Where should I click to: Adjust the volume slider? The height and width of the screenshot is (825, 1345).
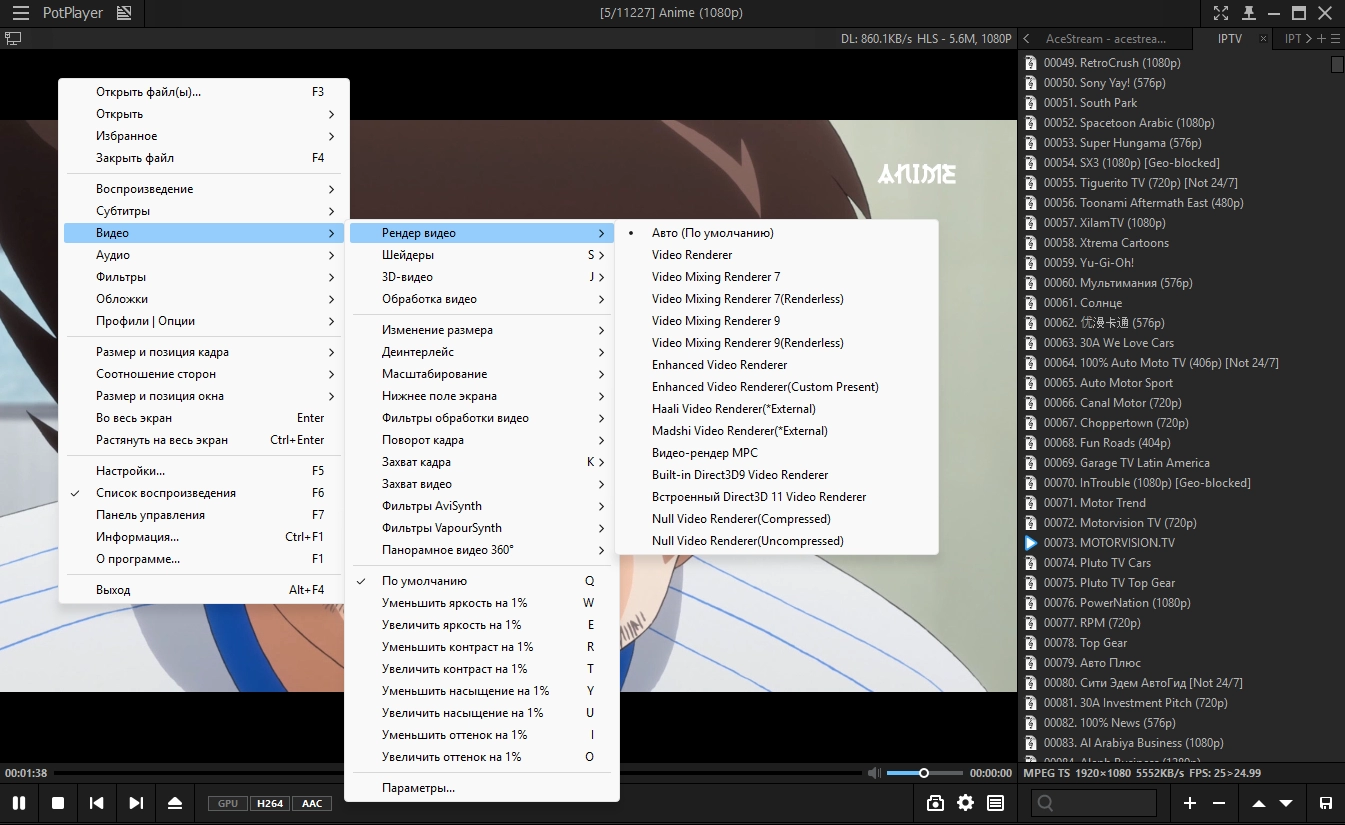(924, 773)
